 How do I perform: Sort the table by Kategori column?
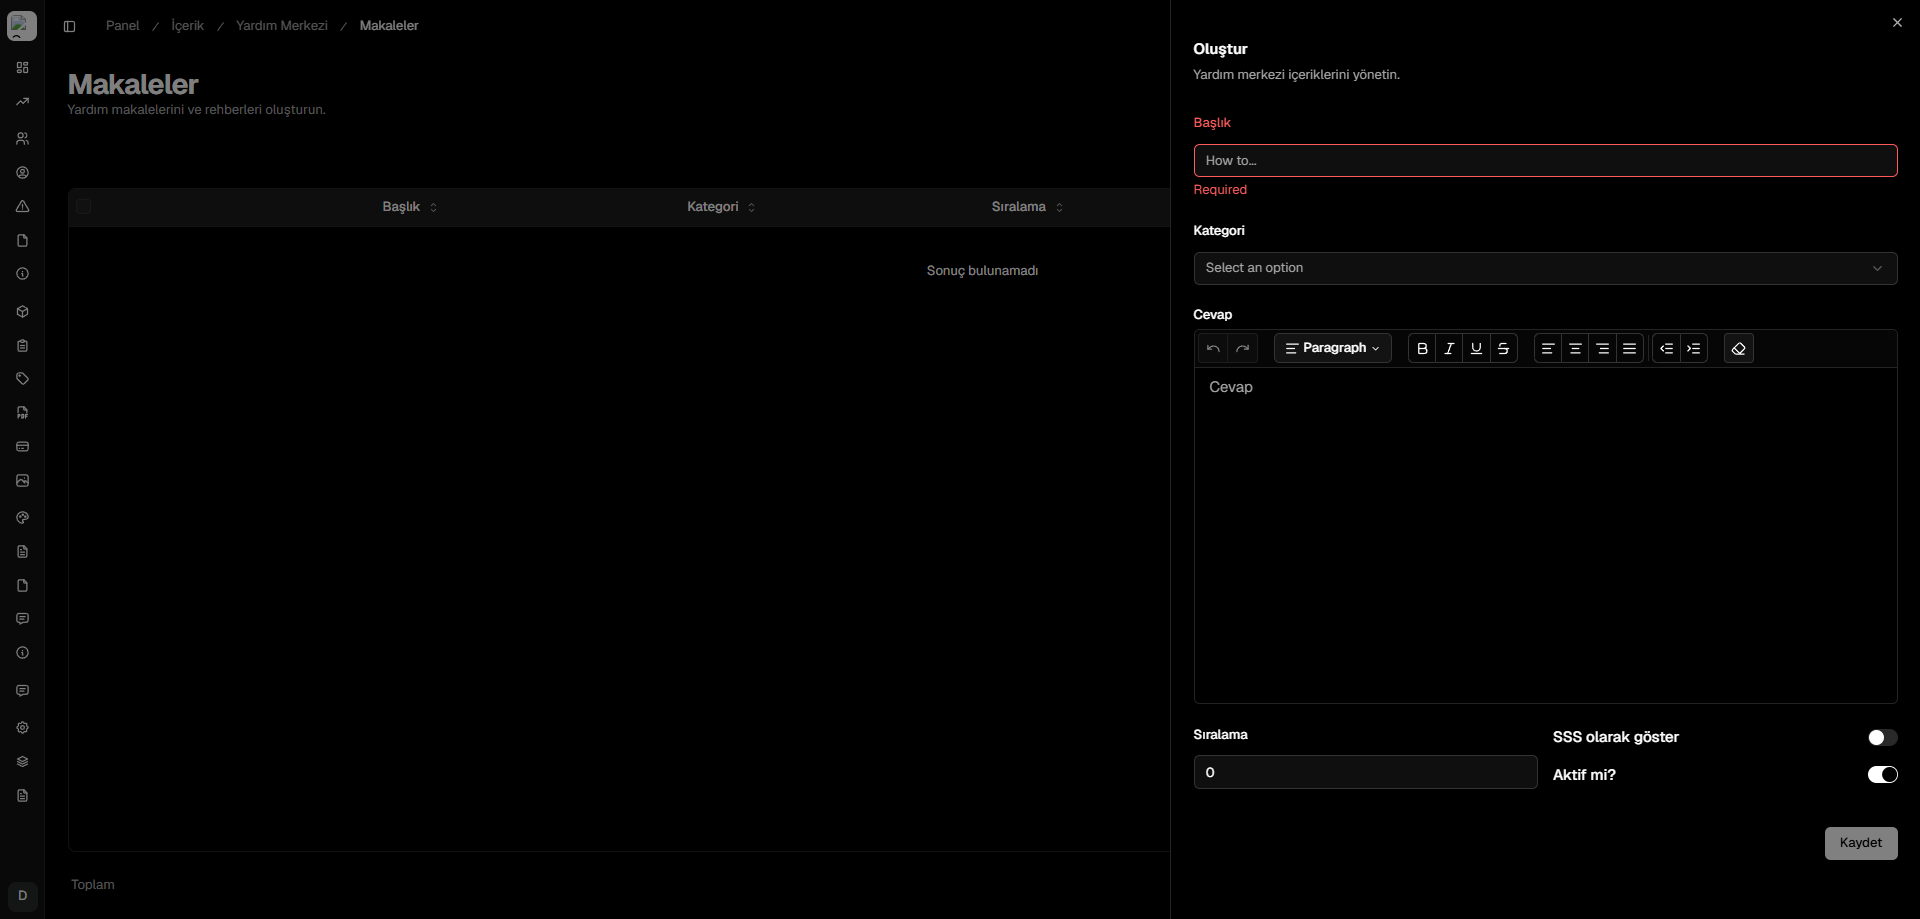721,207
